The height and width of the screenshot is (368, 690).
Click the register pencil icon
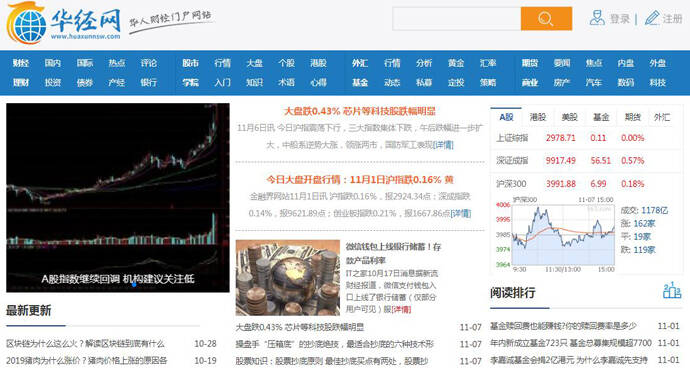pyautogui.click(x=652, y=18)
